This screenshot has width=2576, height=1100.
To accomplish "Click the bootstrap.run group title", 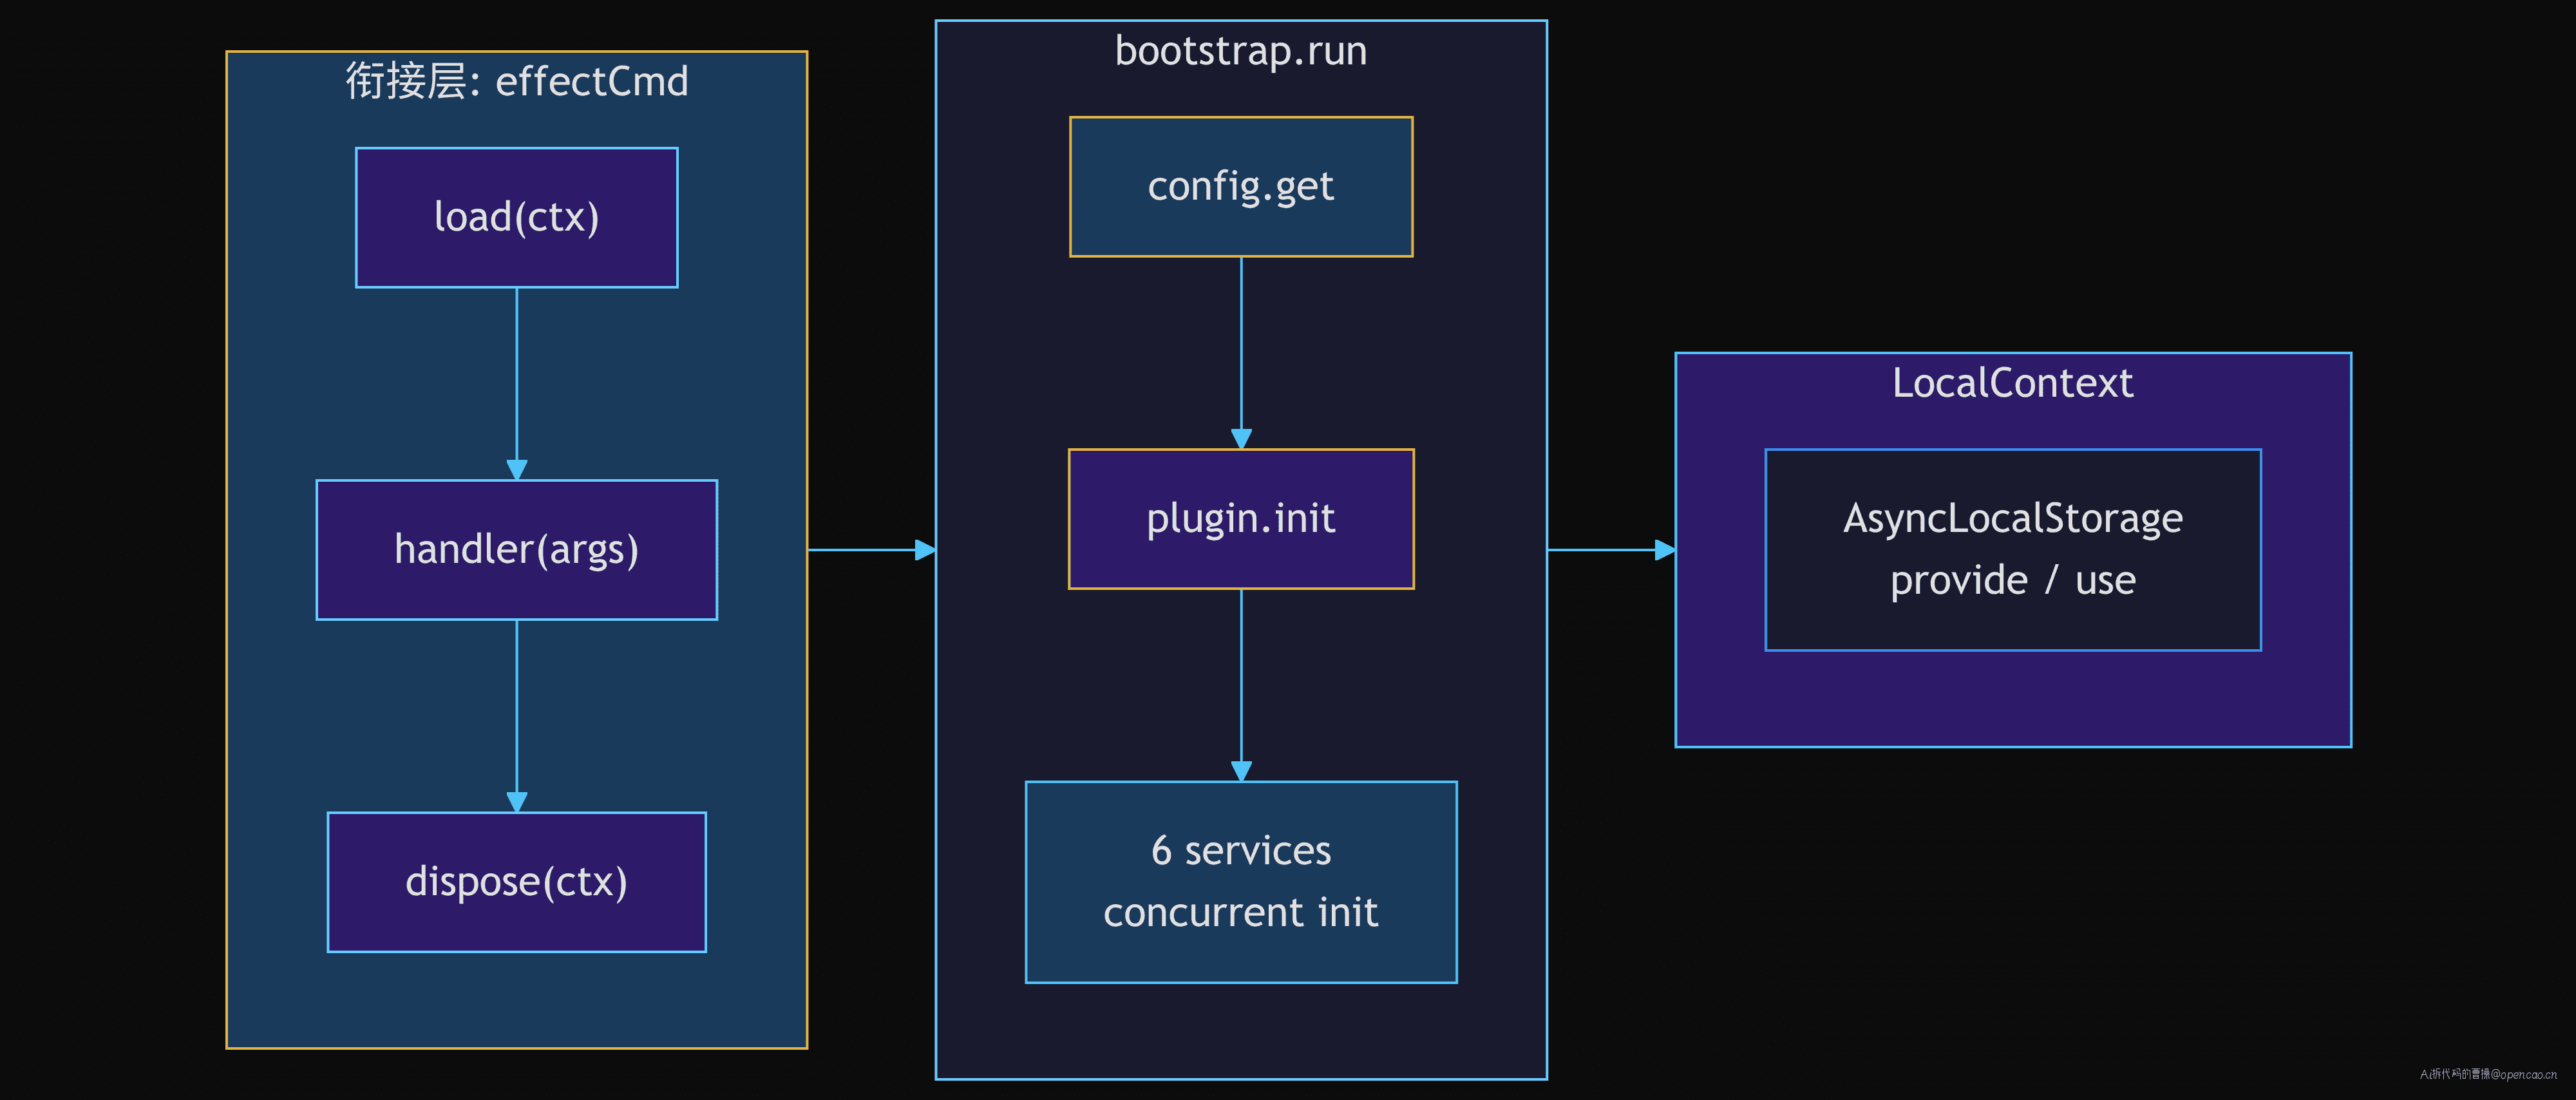I will (1241, 51).
